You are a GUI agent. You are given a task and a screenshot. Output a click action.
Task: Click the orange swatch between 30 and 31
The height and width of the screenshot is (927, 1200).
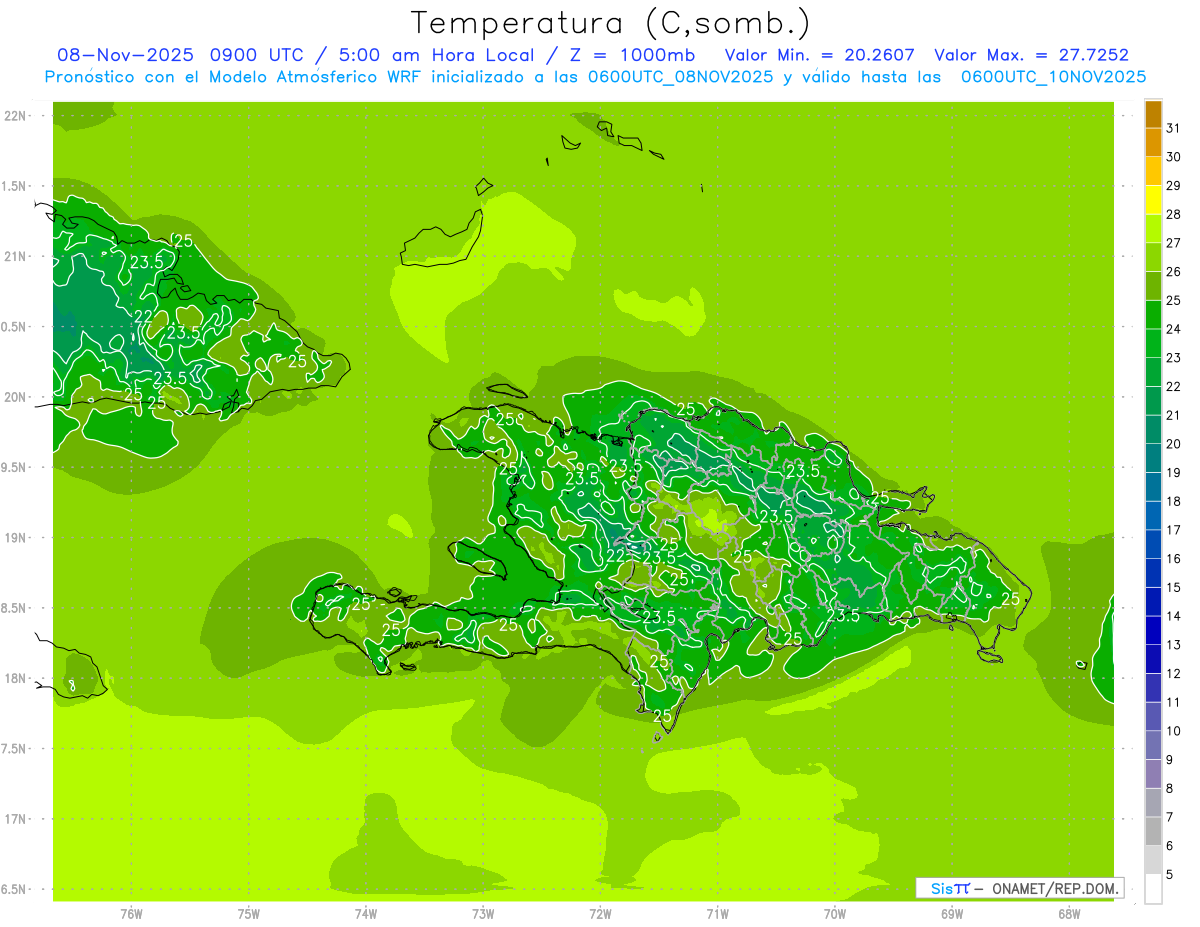pos(1153,143)
